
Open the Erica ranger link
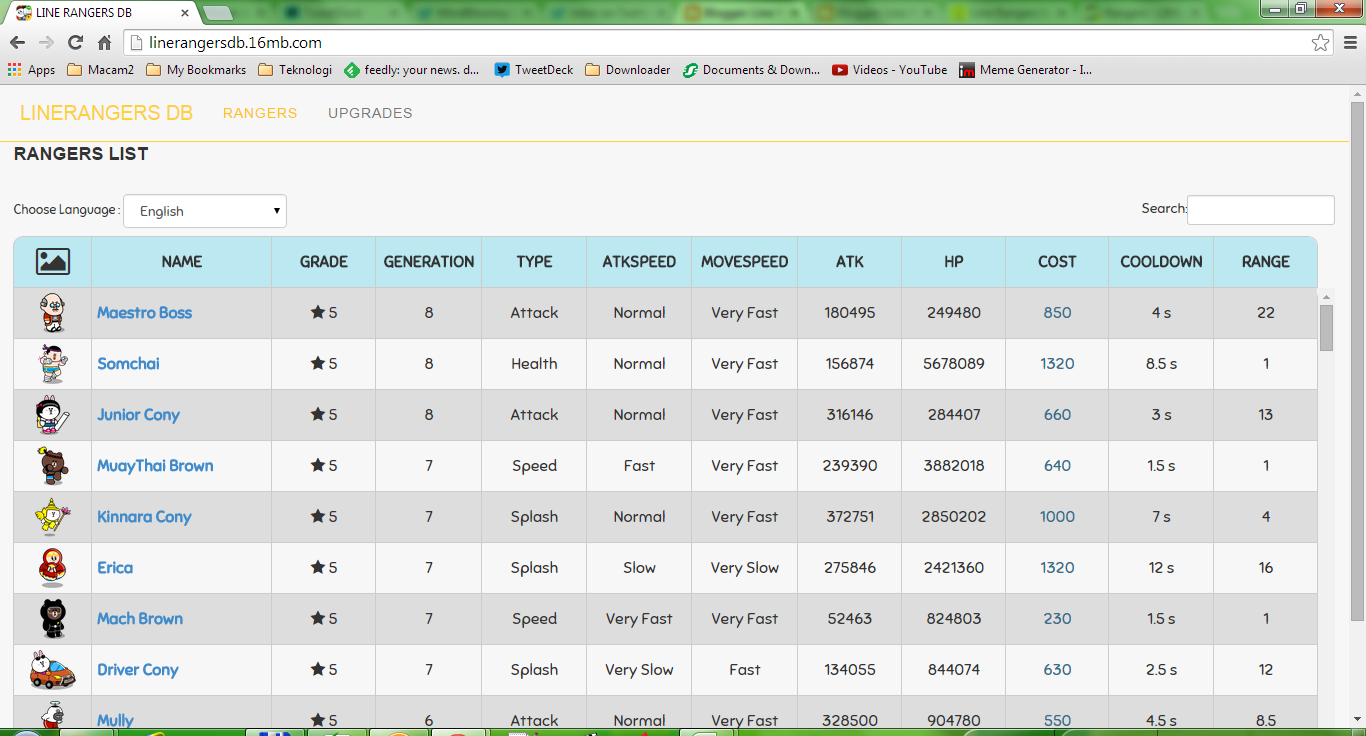coord(115,568)
